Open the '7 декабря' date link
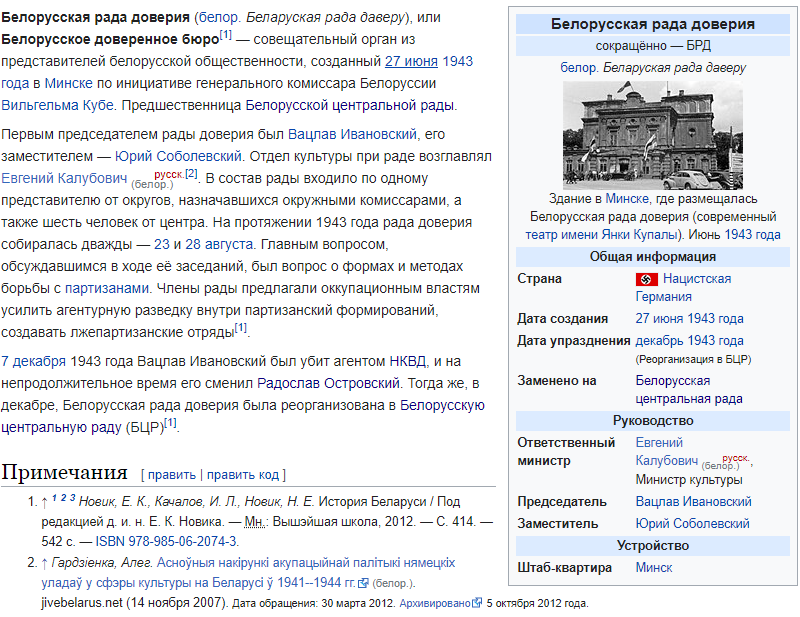 (33, 361)
